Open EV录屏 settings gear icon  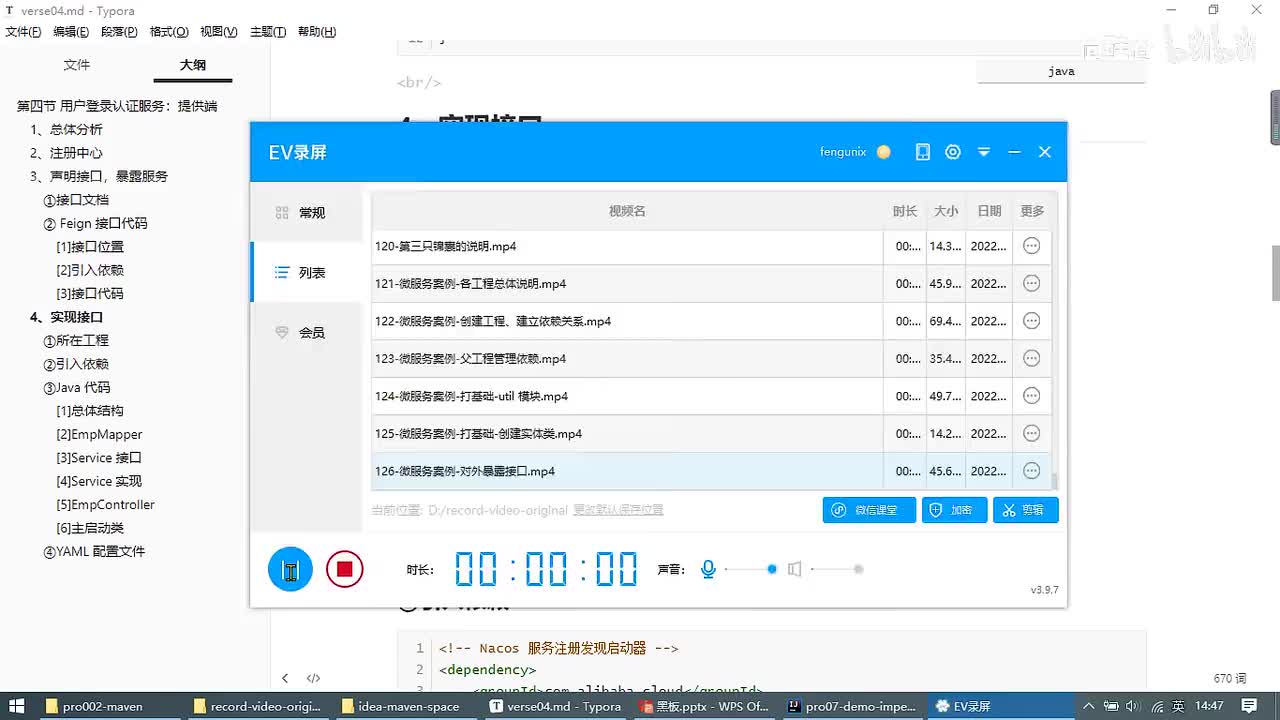[953, 152]
